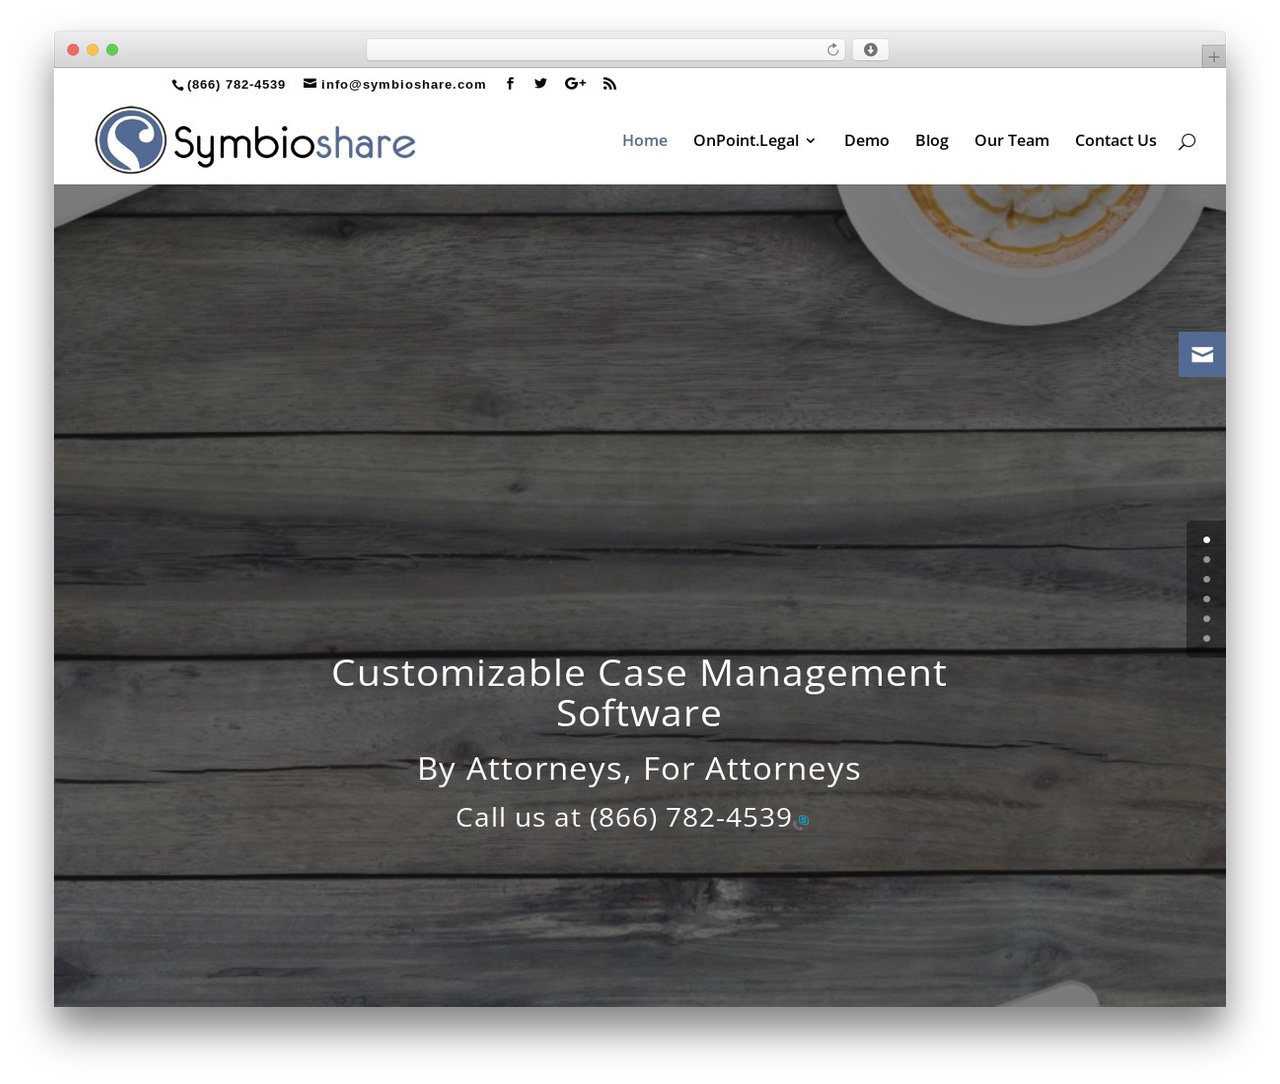Click the search magnifier icon in navigation
Screen dimensions: 1280x1084
click(x=1187, y=141)
